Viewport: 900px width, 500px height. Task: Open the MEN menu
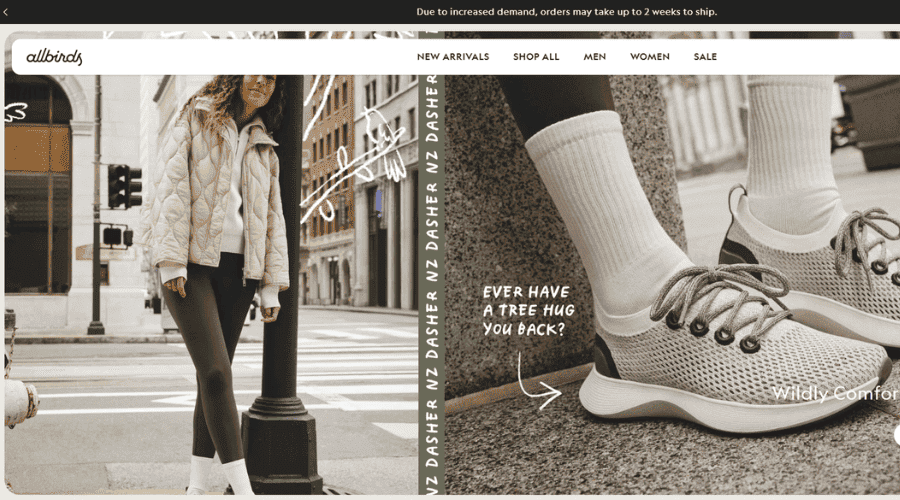(x=595, y=57)
